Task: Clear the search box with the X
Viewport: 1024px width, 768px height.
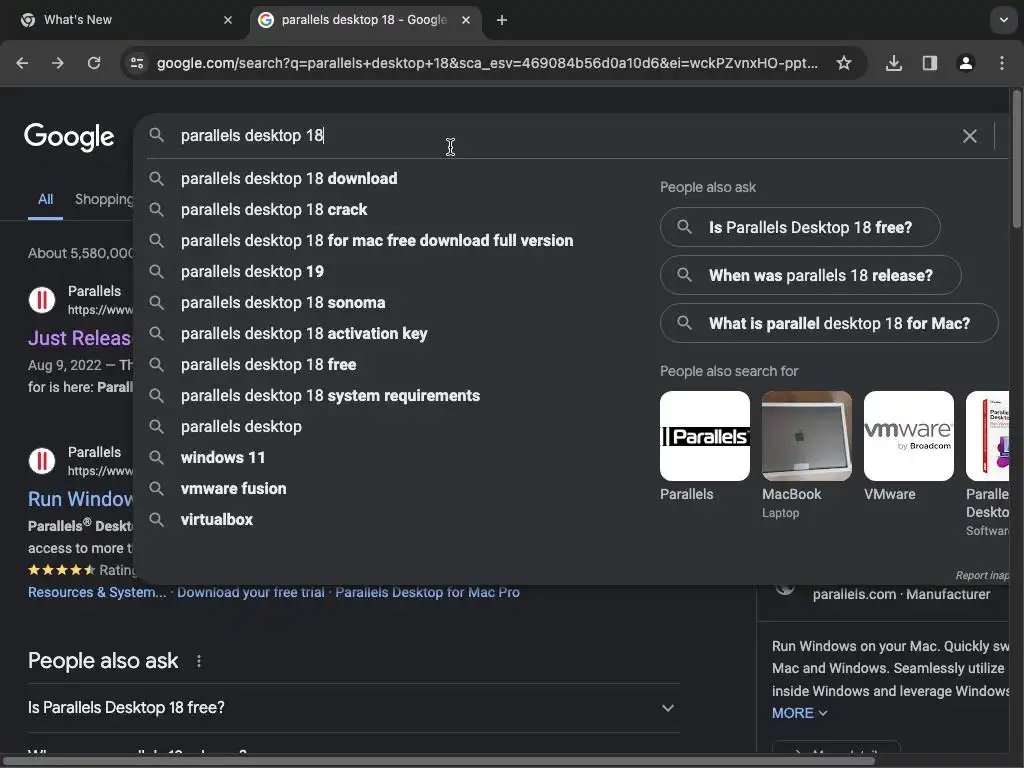Action: click(970, 136)
